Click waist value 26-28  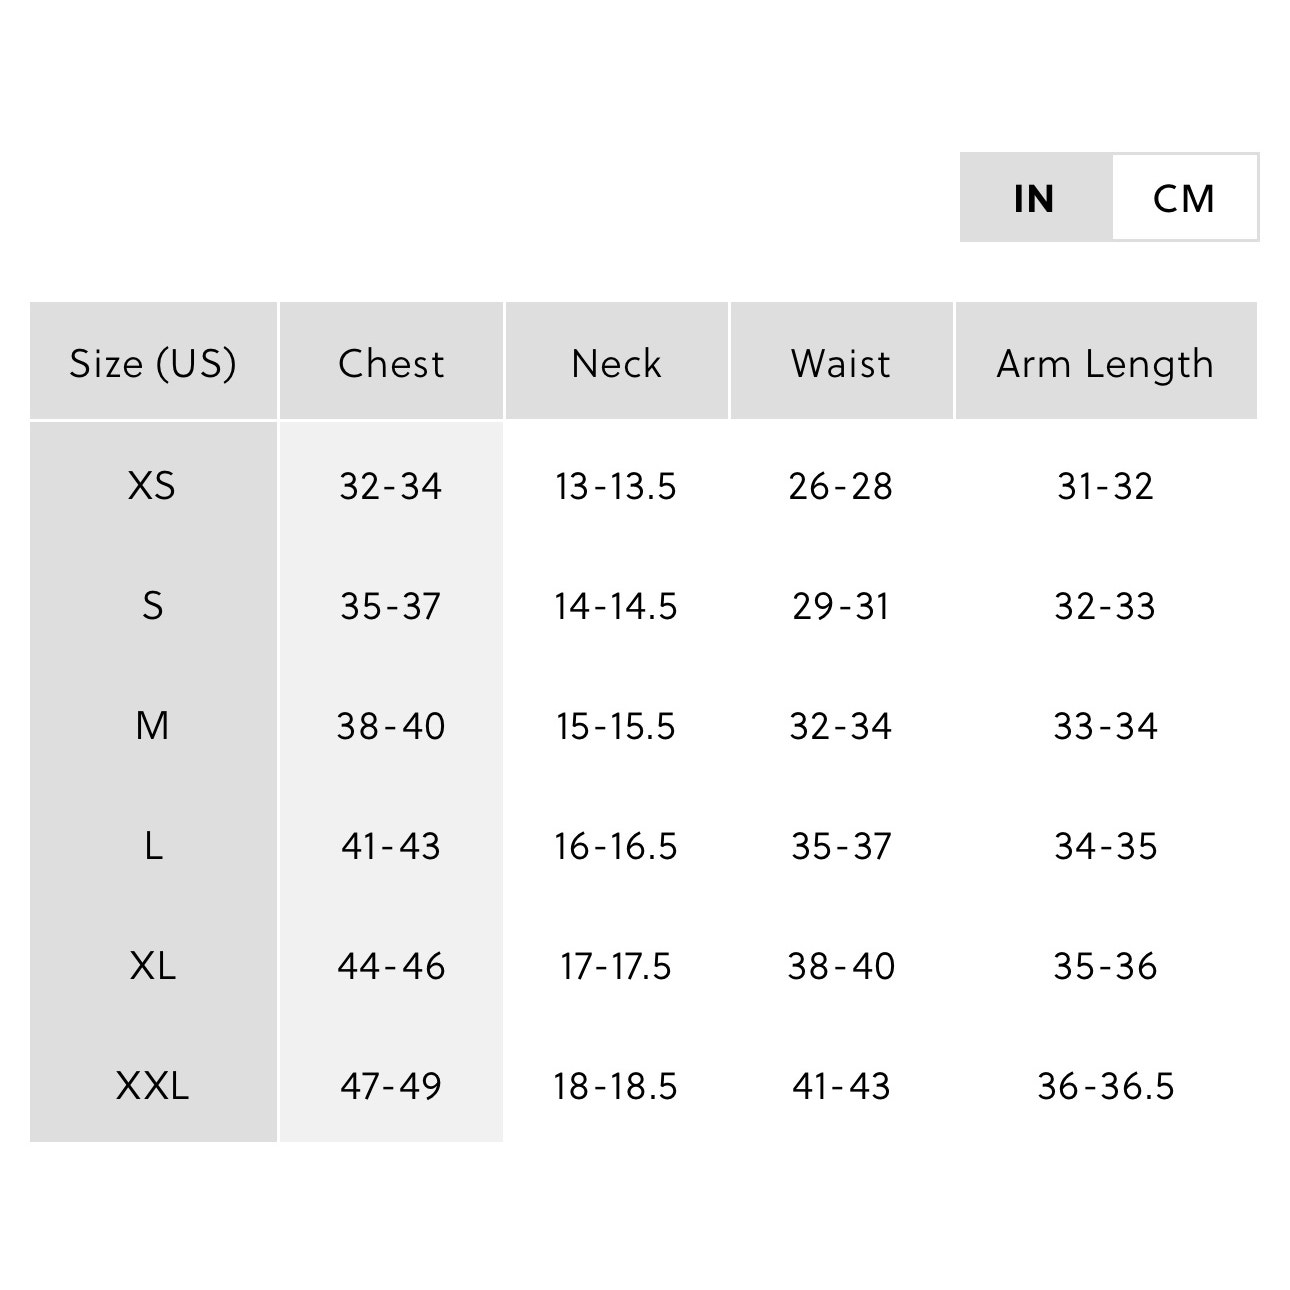(841, 486)
